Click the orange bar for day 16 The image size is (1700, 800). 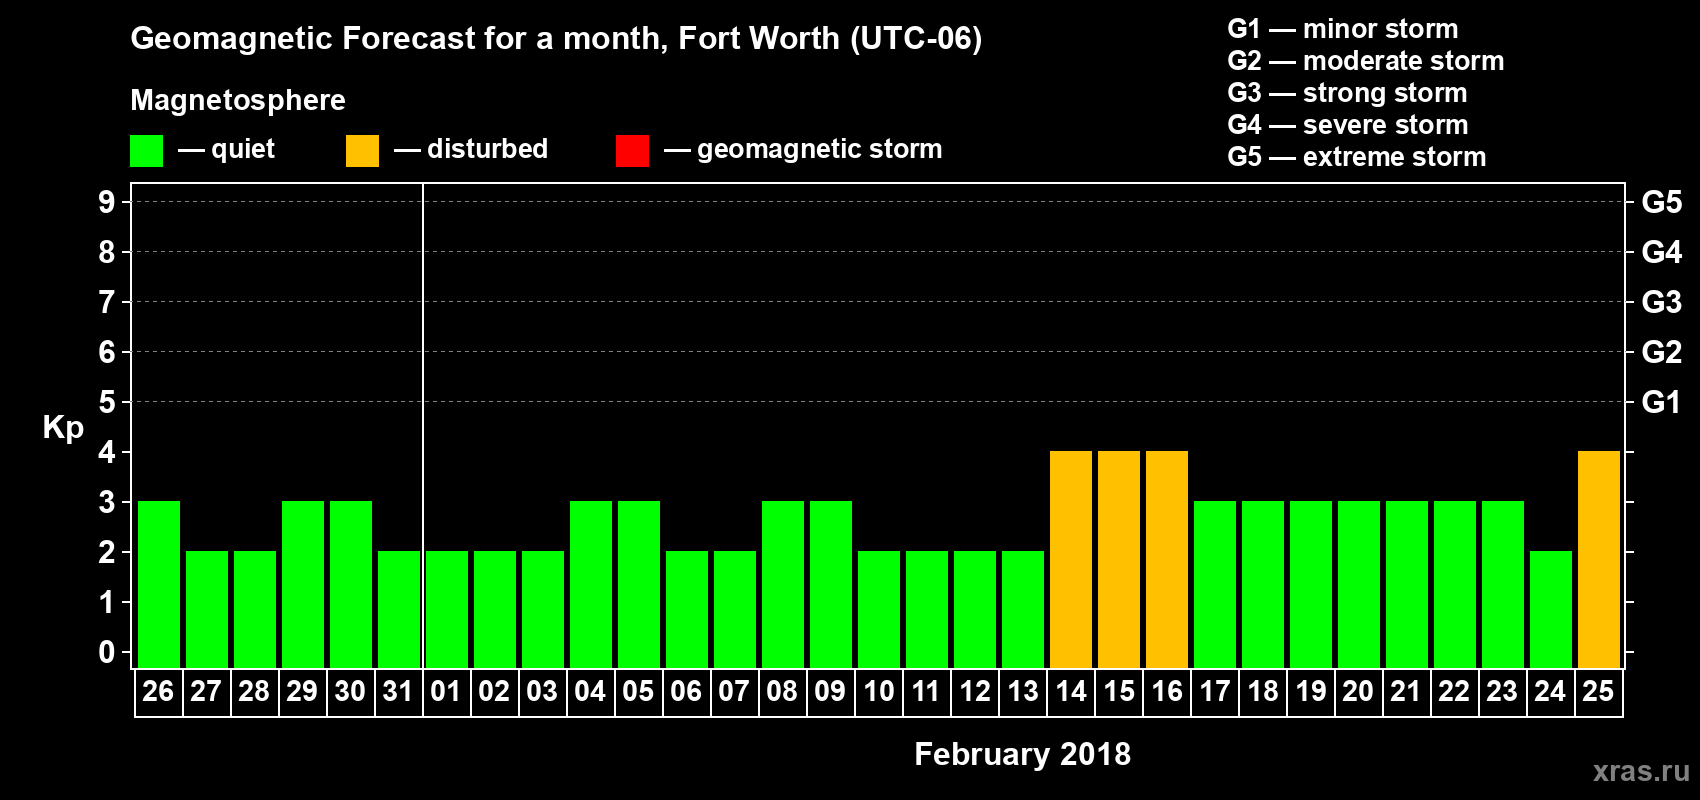(1167, 559)
